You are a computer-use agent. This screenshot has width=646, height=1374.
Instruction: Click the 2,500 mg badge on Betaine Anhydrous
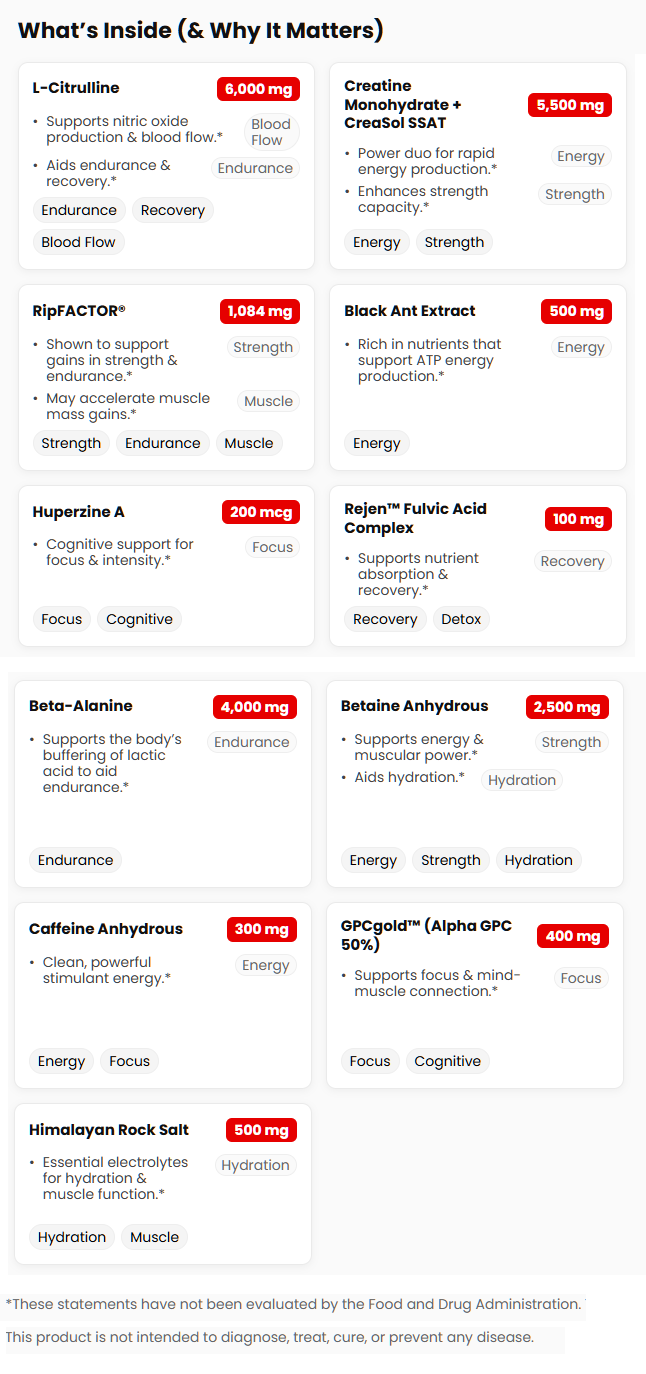click(567, 707)
